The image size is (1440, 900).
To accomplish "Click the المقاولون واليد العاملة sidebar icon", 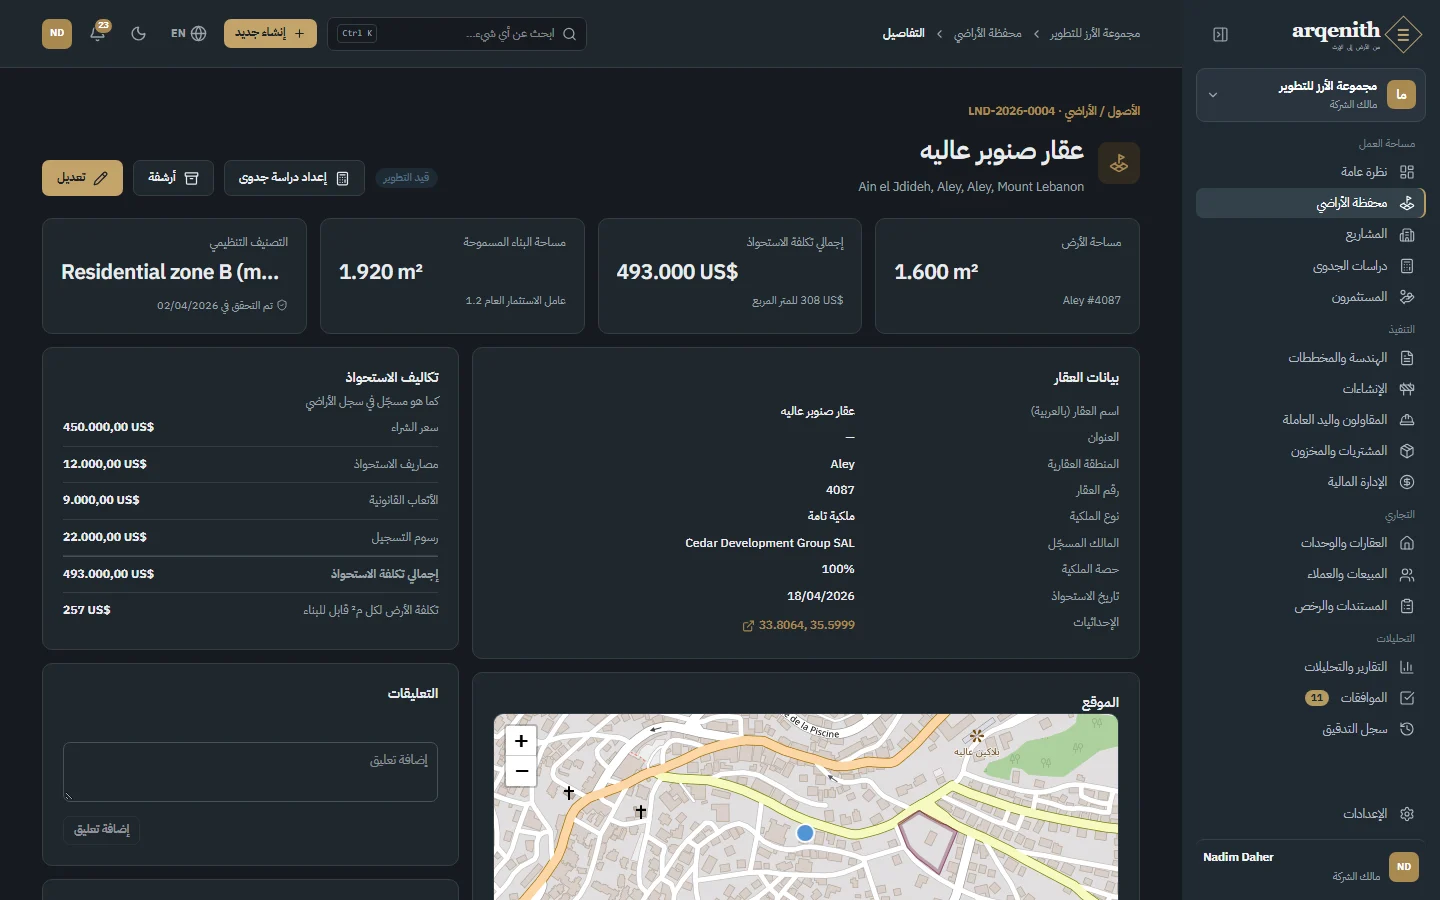I will 1407,420.
